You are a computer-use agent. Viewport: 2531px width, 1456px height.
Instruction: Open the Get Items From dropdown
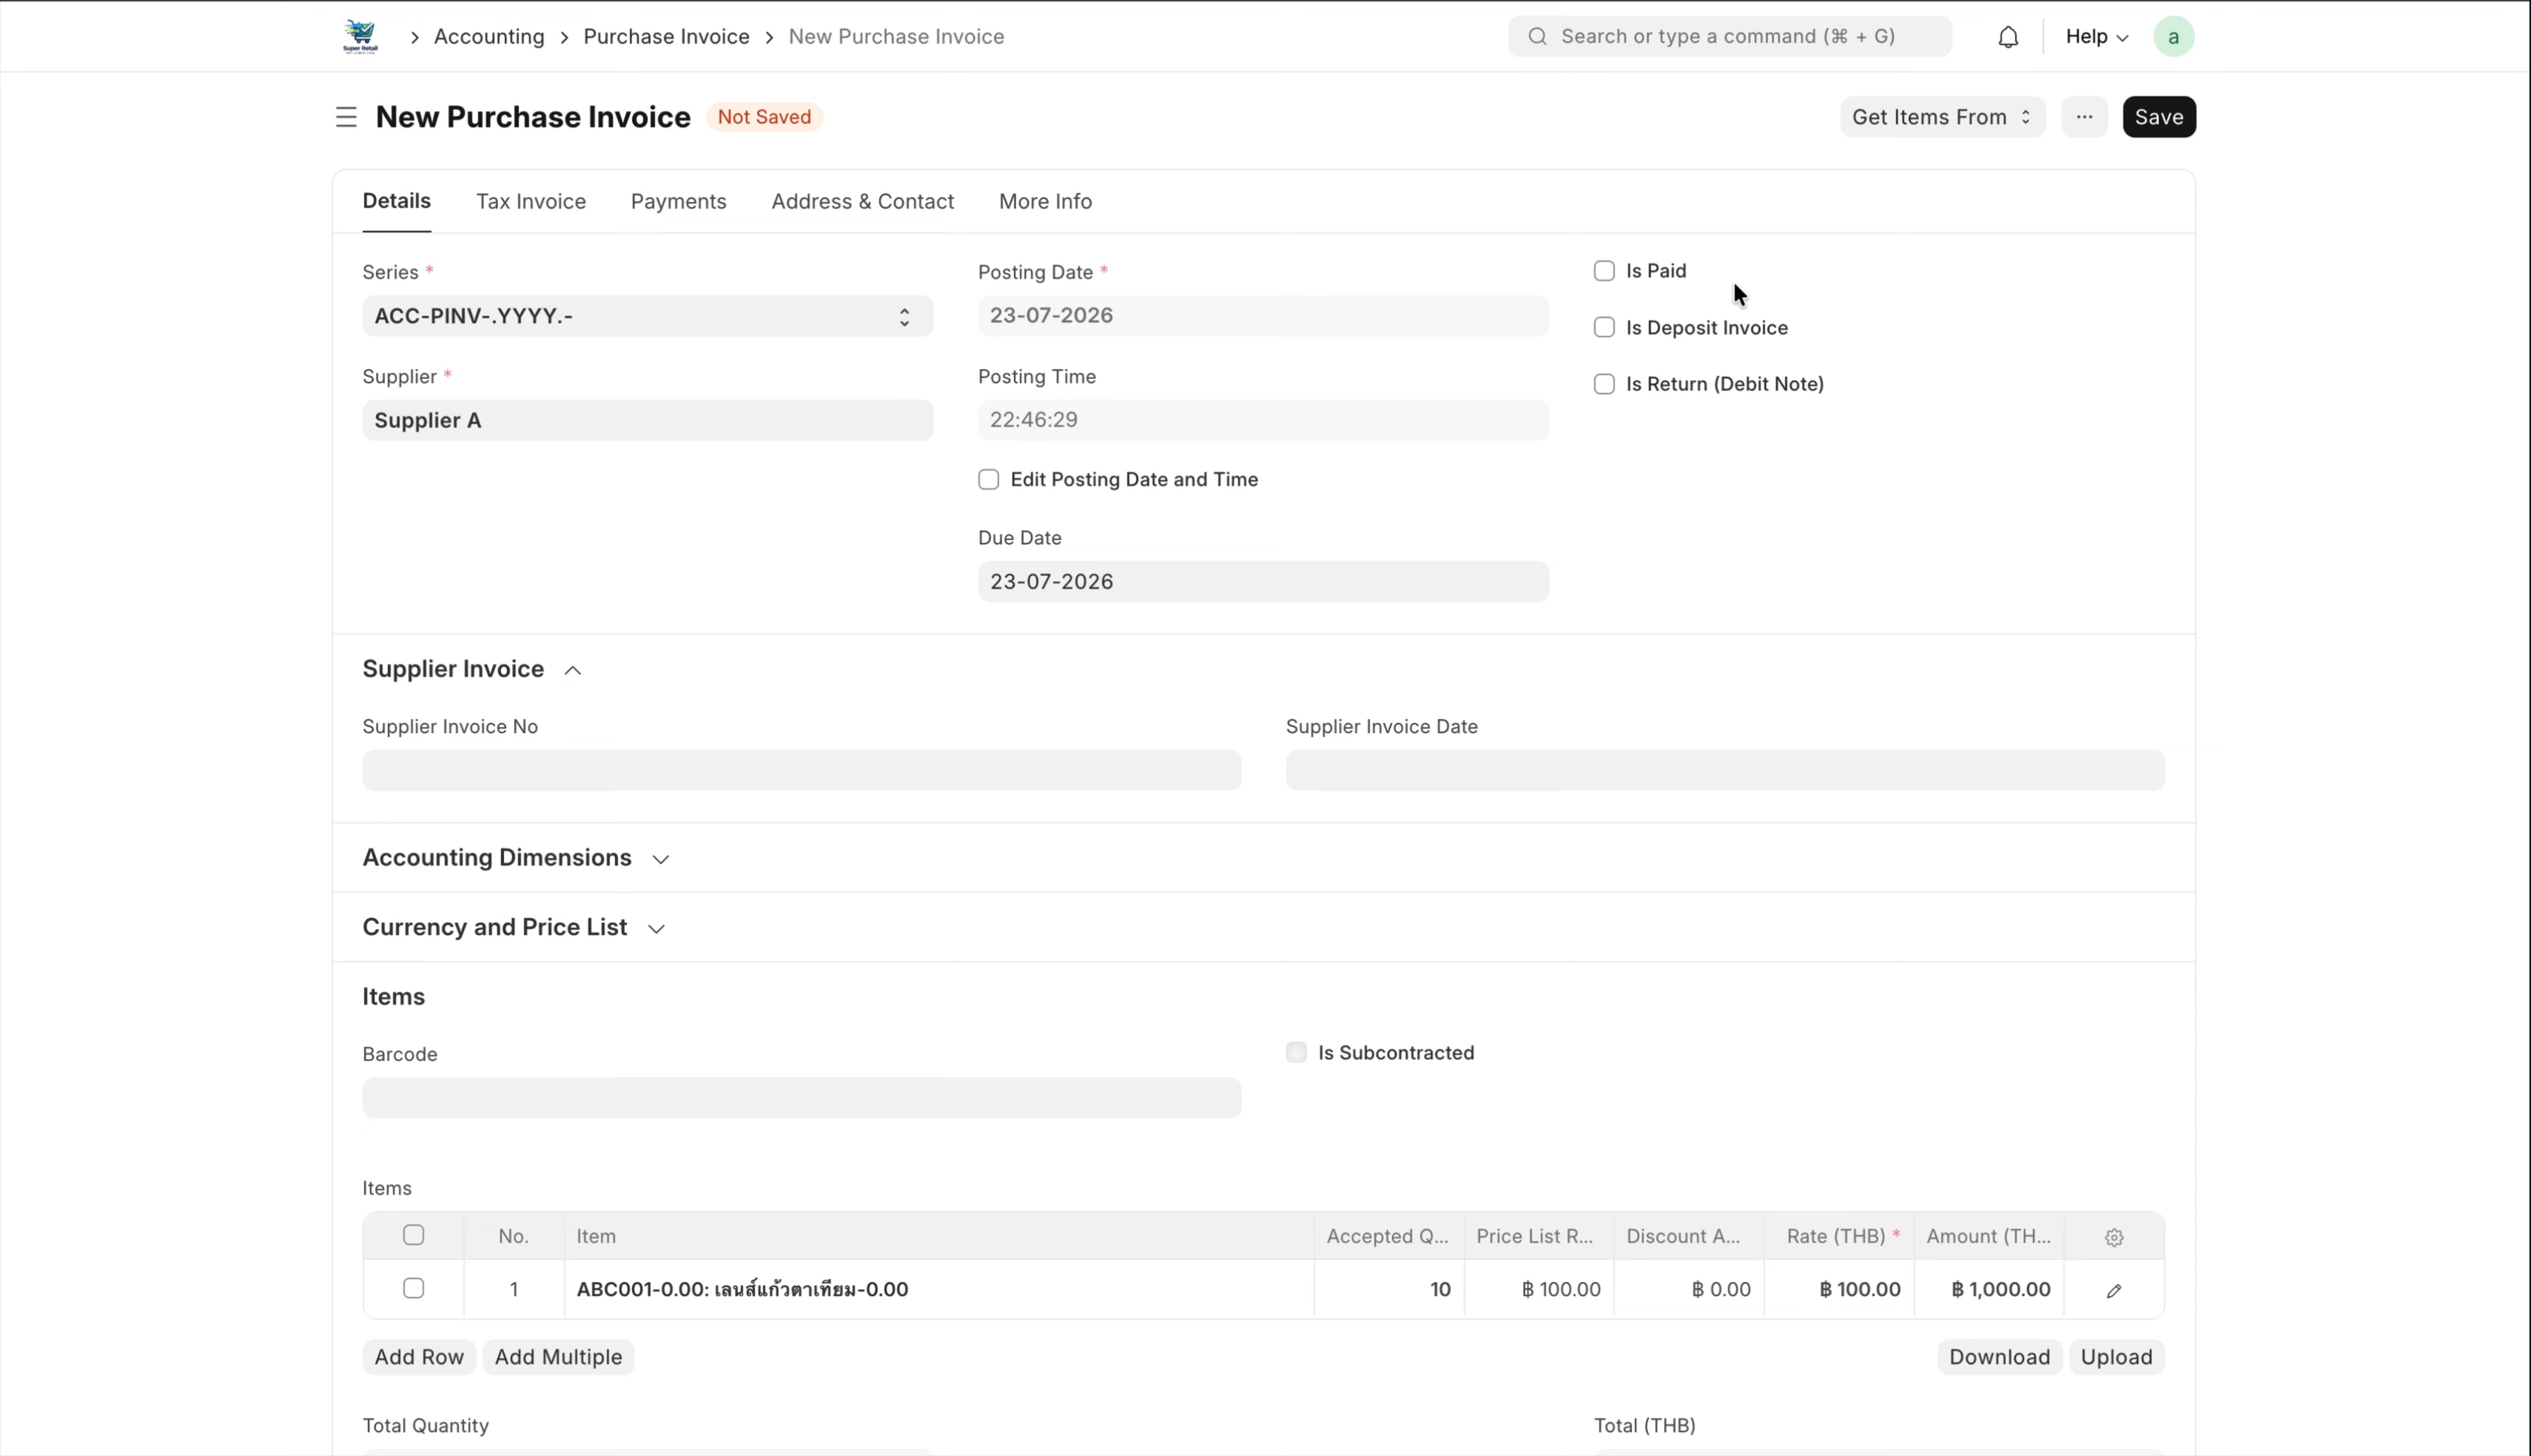1942,117
